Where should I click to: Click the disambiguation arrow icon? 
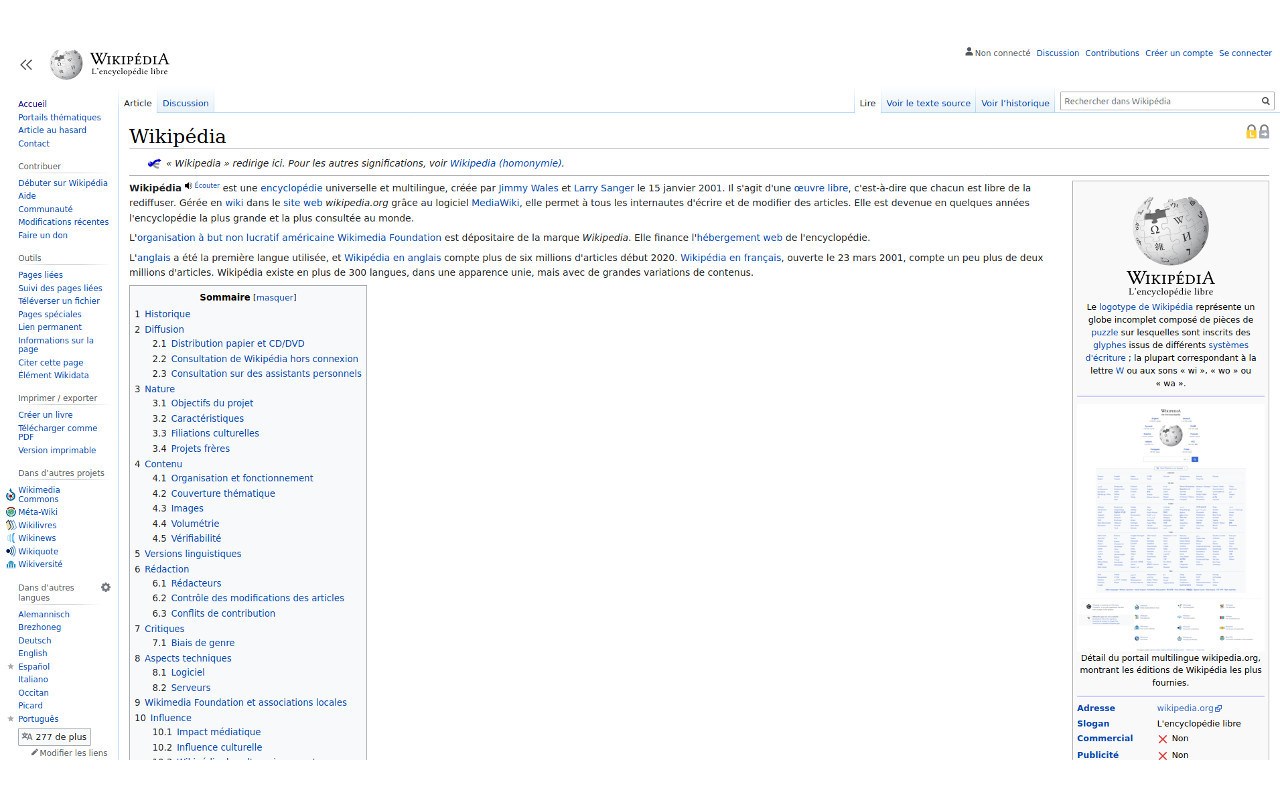[x=154, y=163]
